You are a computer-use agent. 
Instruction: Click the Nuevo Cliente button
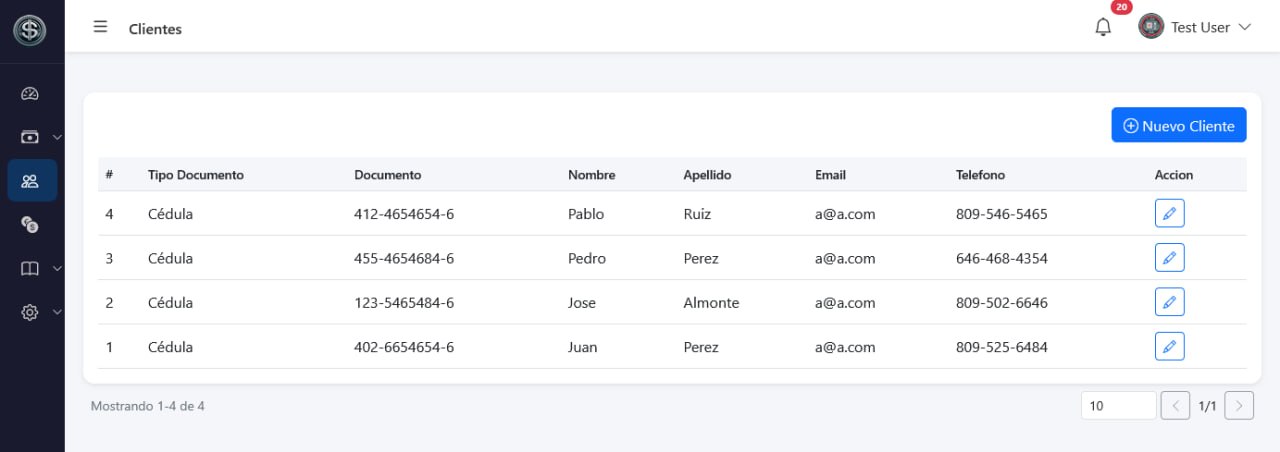tap(1179, 125)
